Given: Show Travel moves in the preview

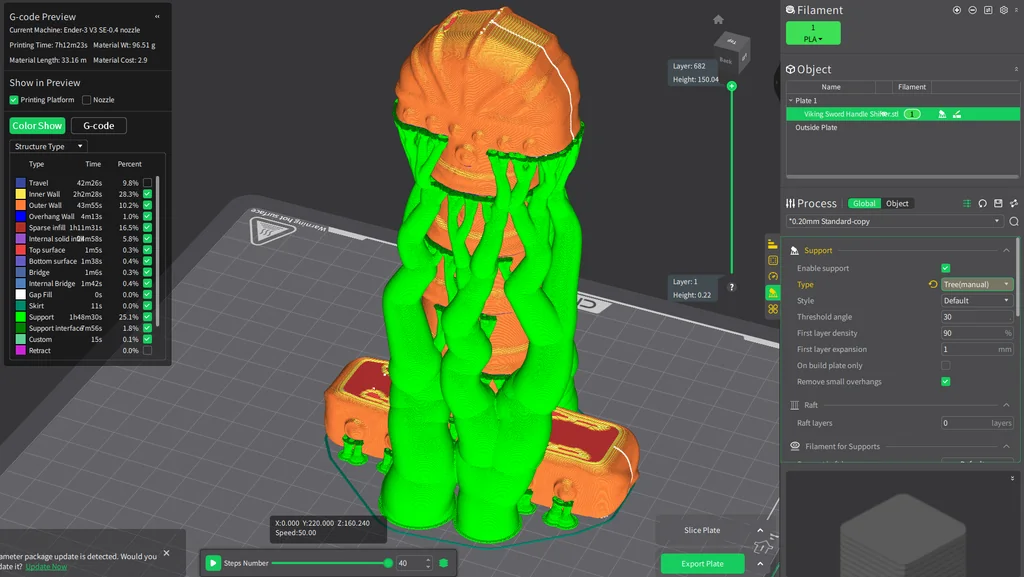Looking at the screenshot, I should 147,183.
